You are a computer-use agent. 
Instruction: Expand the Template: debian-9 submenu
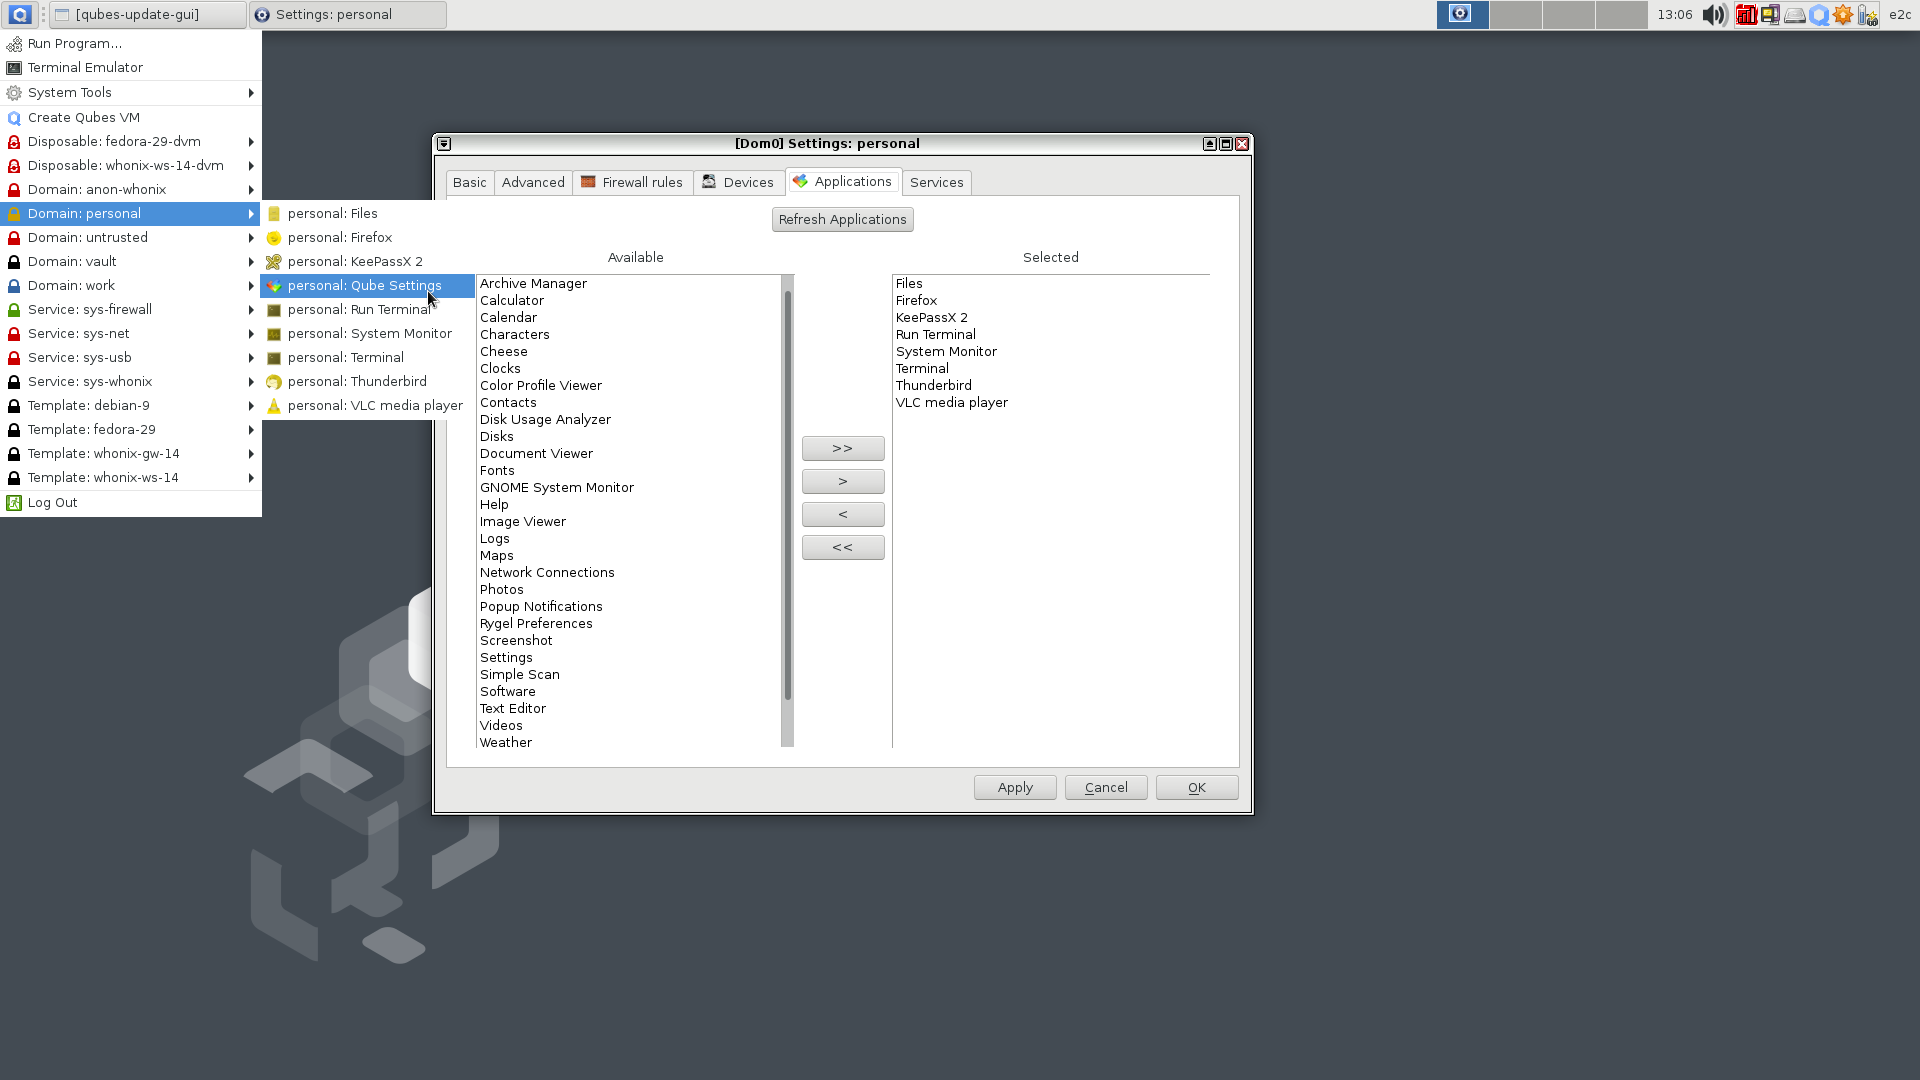tap(88, 405)
